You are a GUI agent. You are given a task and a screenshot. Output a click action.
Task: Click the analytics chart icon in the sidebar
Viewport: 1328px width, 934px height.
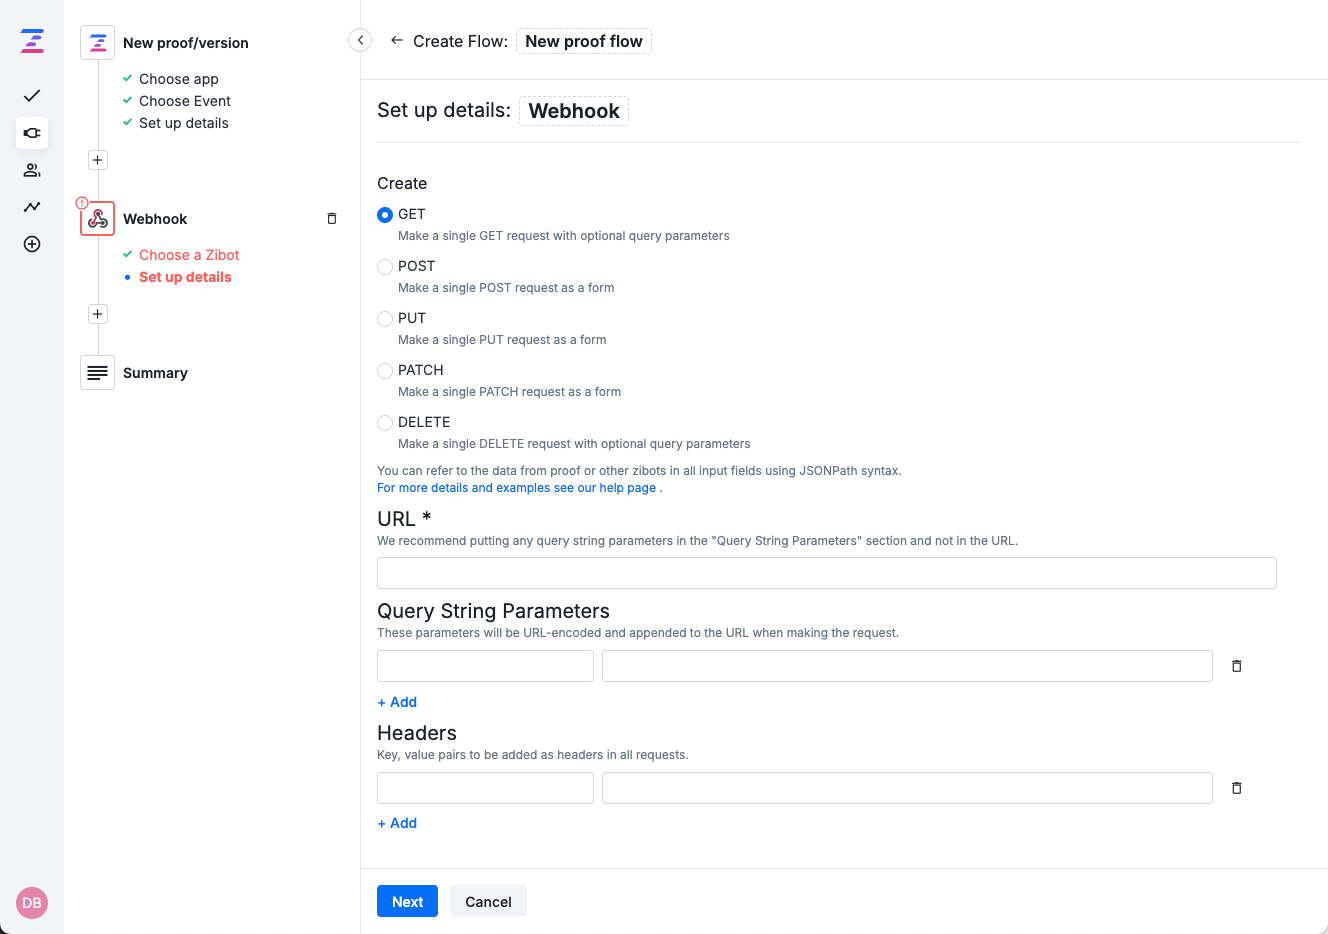(x=31, y=207)
